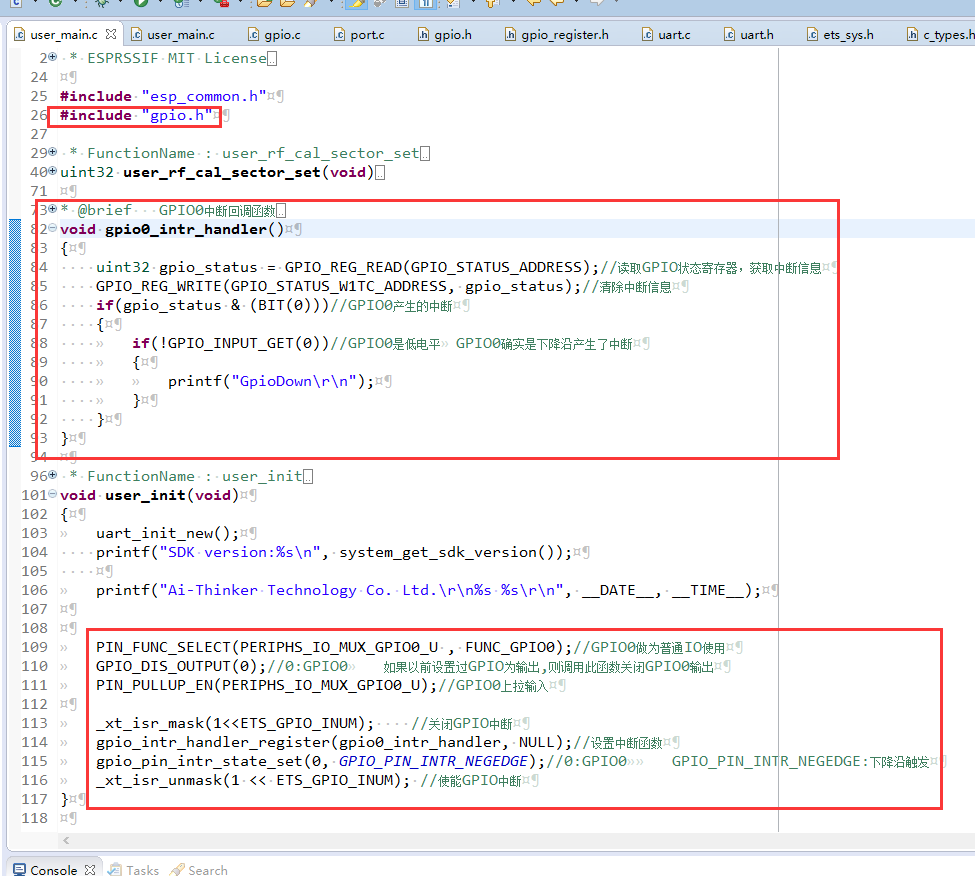Click system_get_sdk_version() on line 104

click(x=451, y=553)
